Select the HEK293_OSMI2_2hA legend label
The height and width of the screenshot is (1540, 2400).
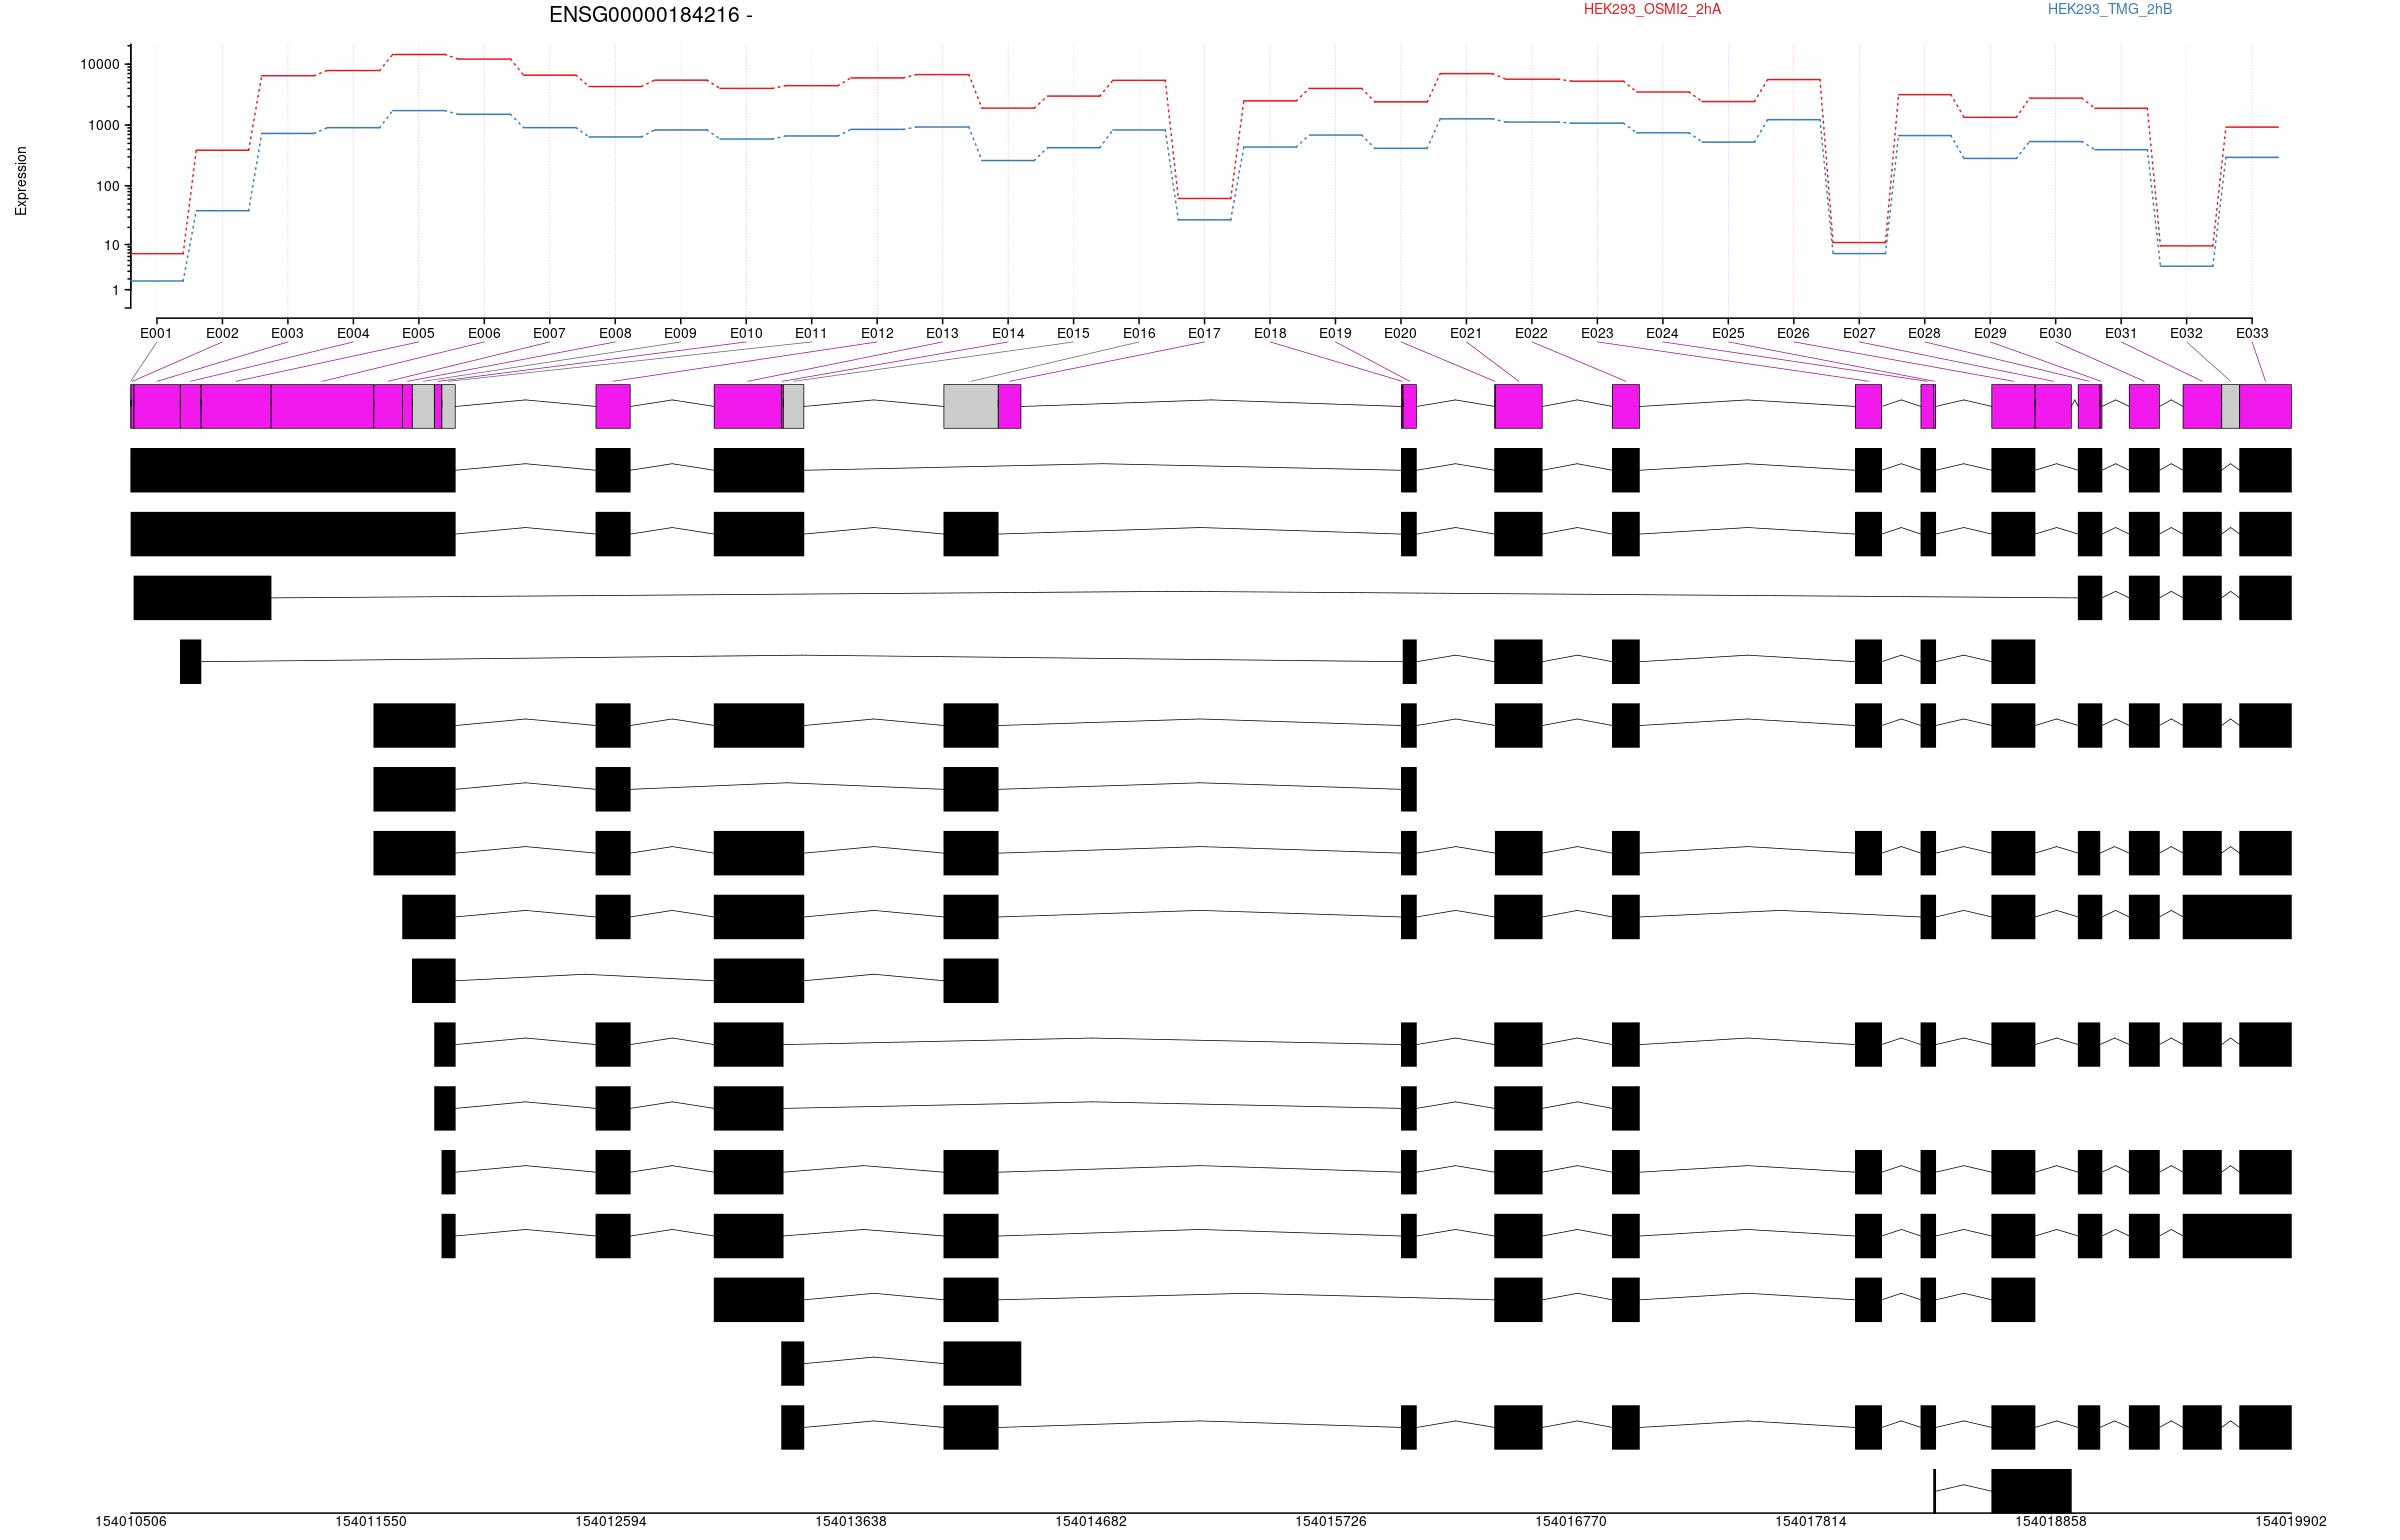coord(1653,9)
